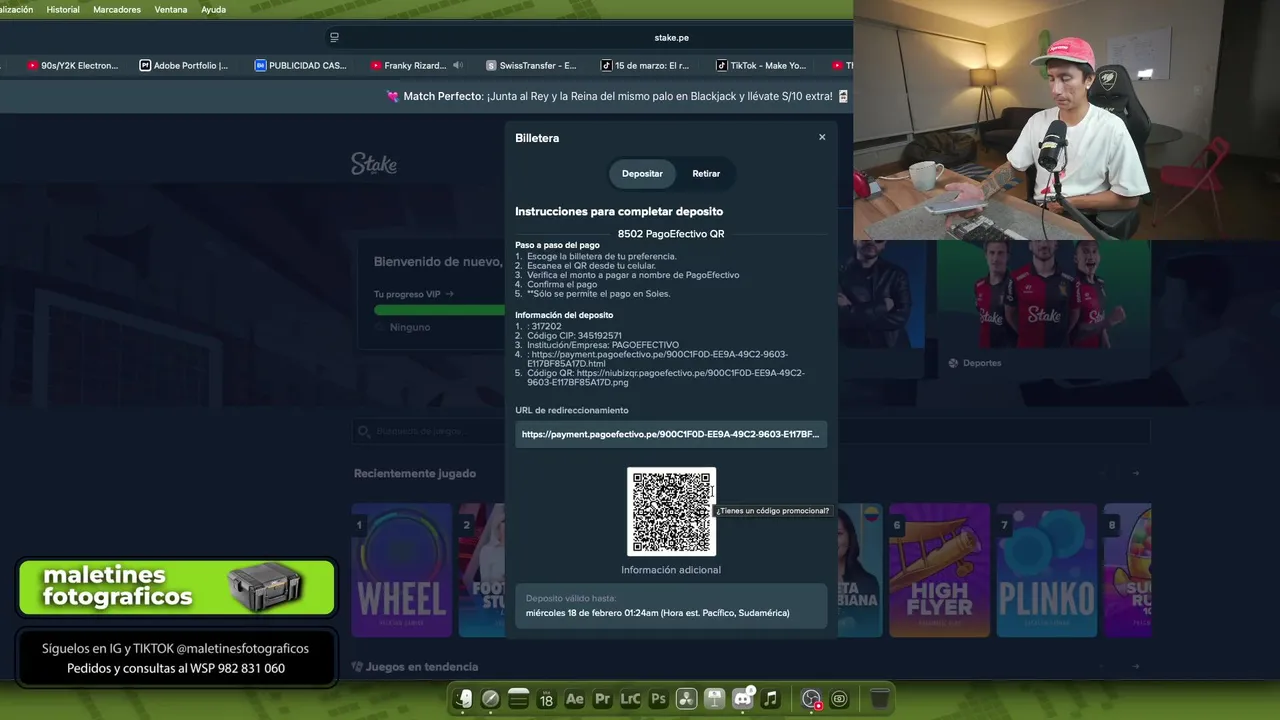Switch to the Franky Rizard browser tab
1280x720 pixels.
pos(408,65)
